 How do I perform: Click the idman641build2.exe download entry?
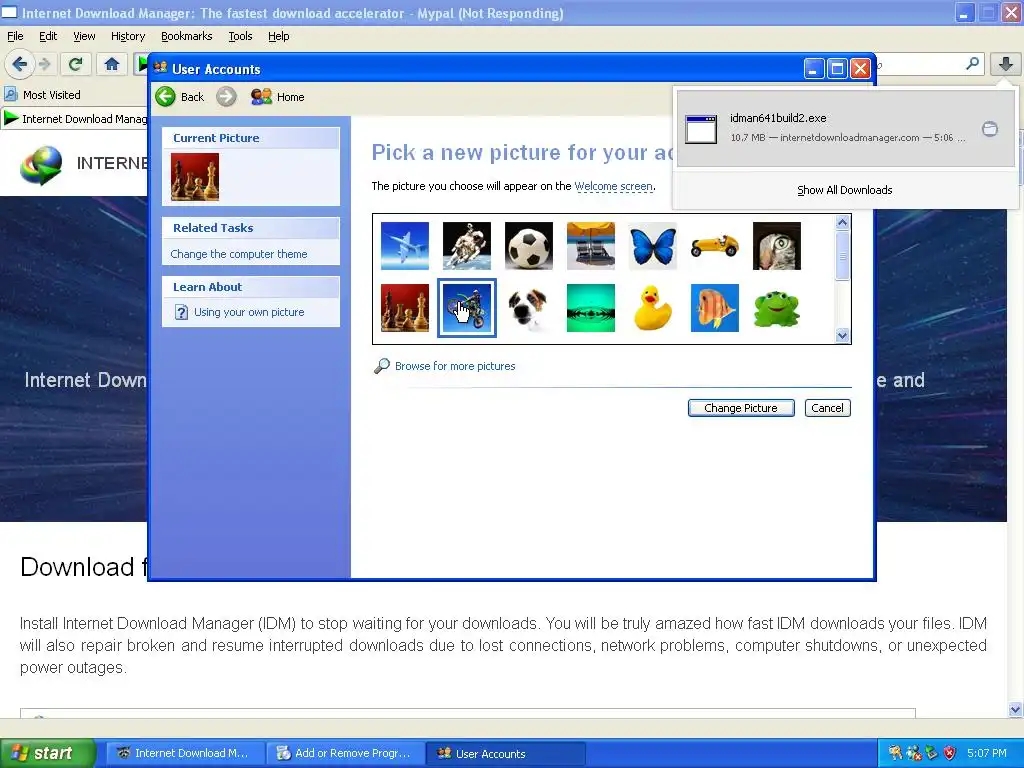click(846, 129)
